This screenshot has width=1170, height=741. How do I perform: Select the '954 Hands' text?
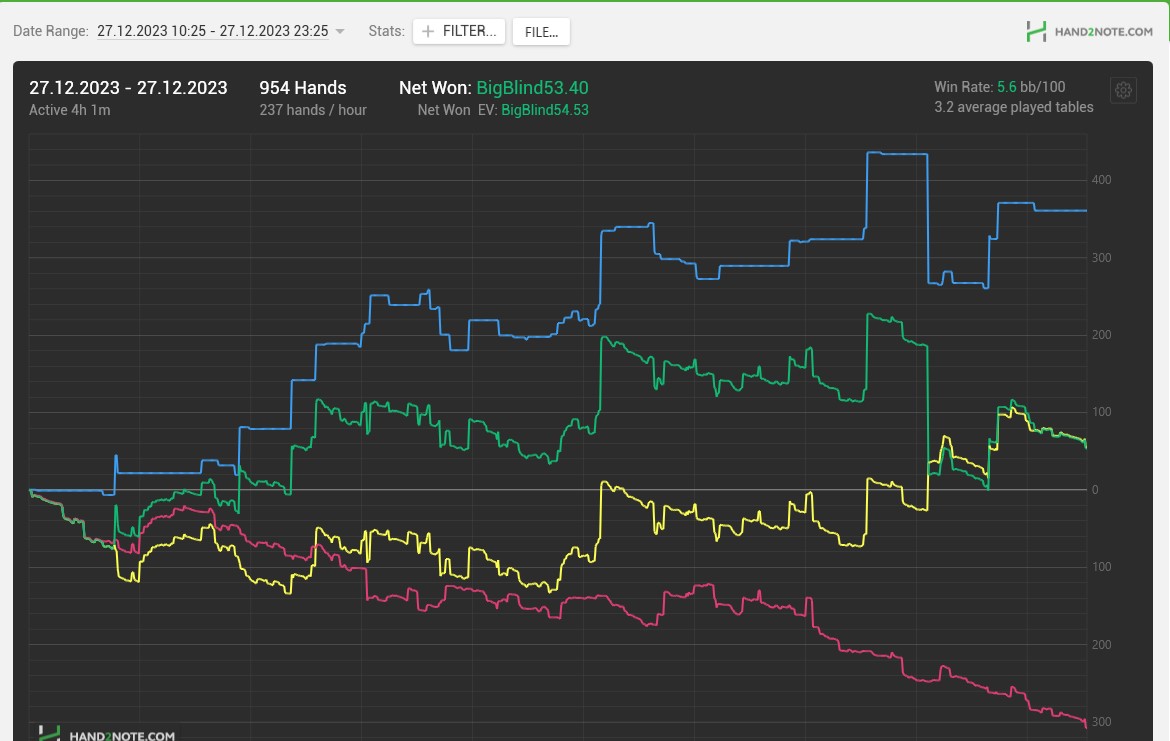click(303, 87)
